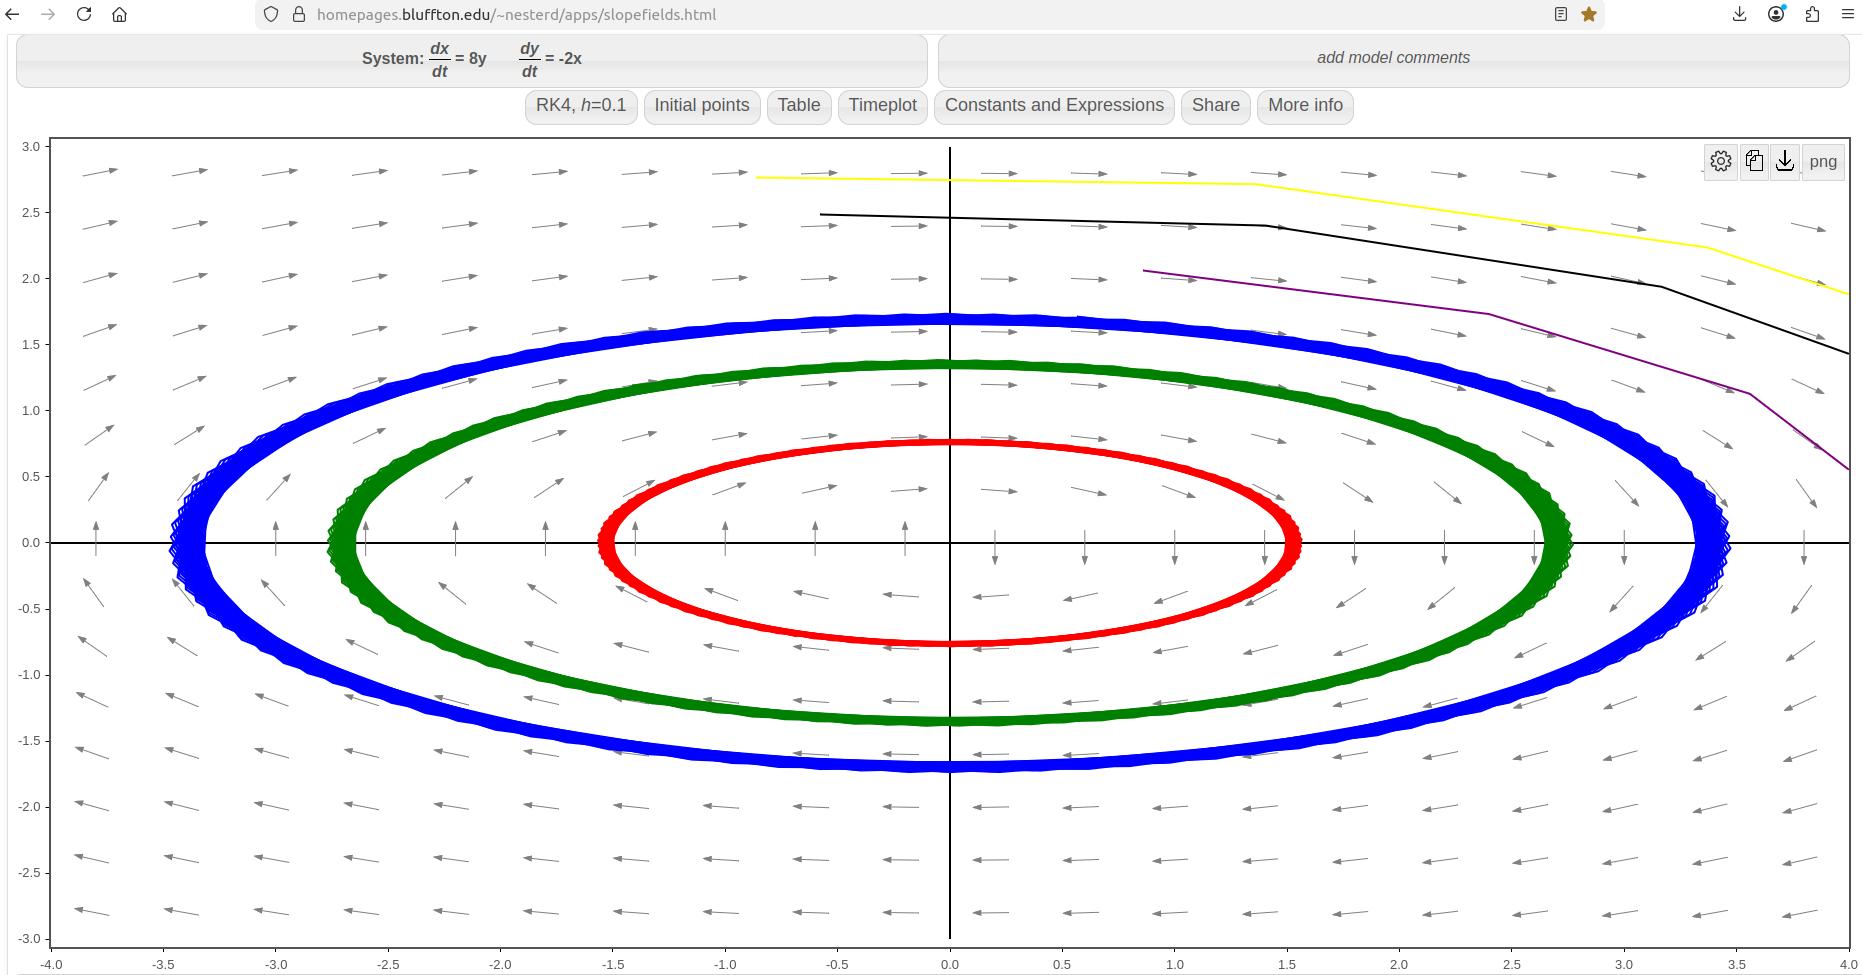1862x975 pixels.
Task: Open the browser downloads panel
Action: tap(1740, 14)
